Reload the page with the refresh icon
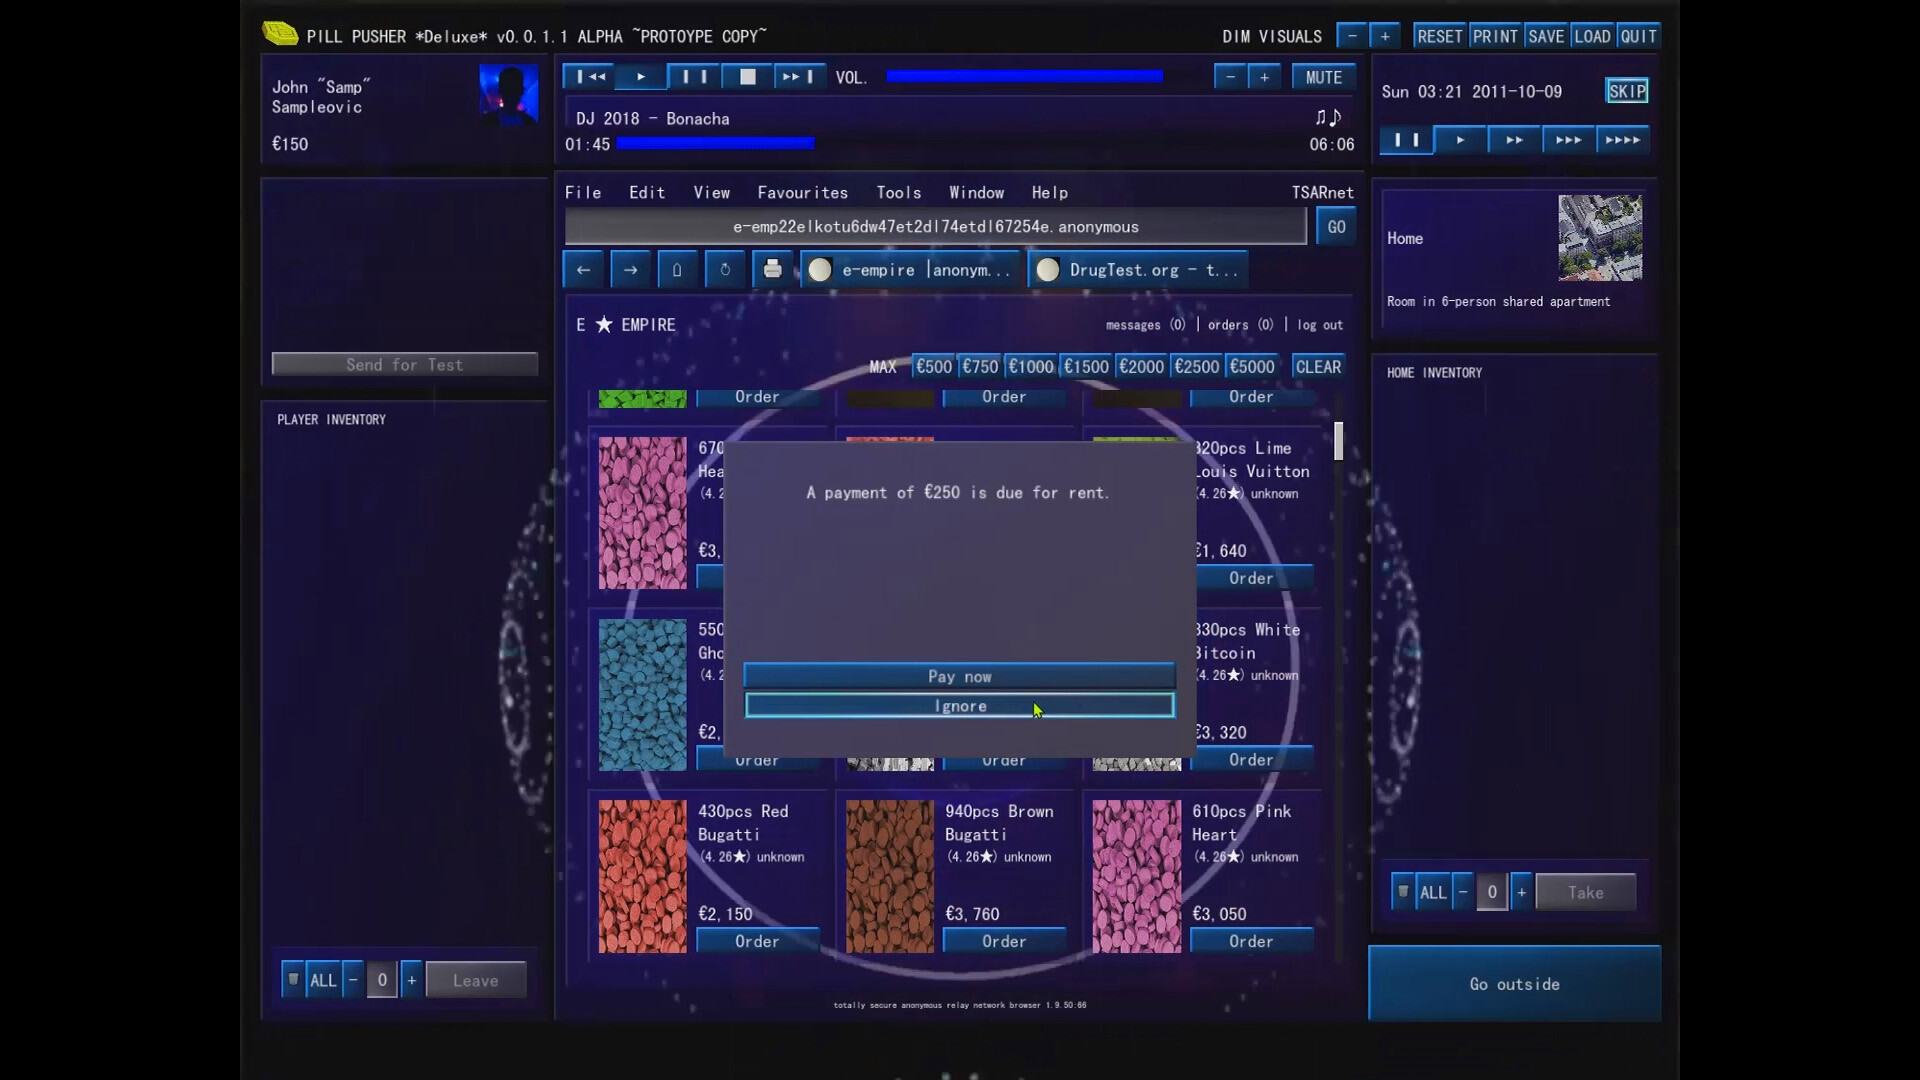 [725, 269]
